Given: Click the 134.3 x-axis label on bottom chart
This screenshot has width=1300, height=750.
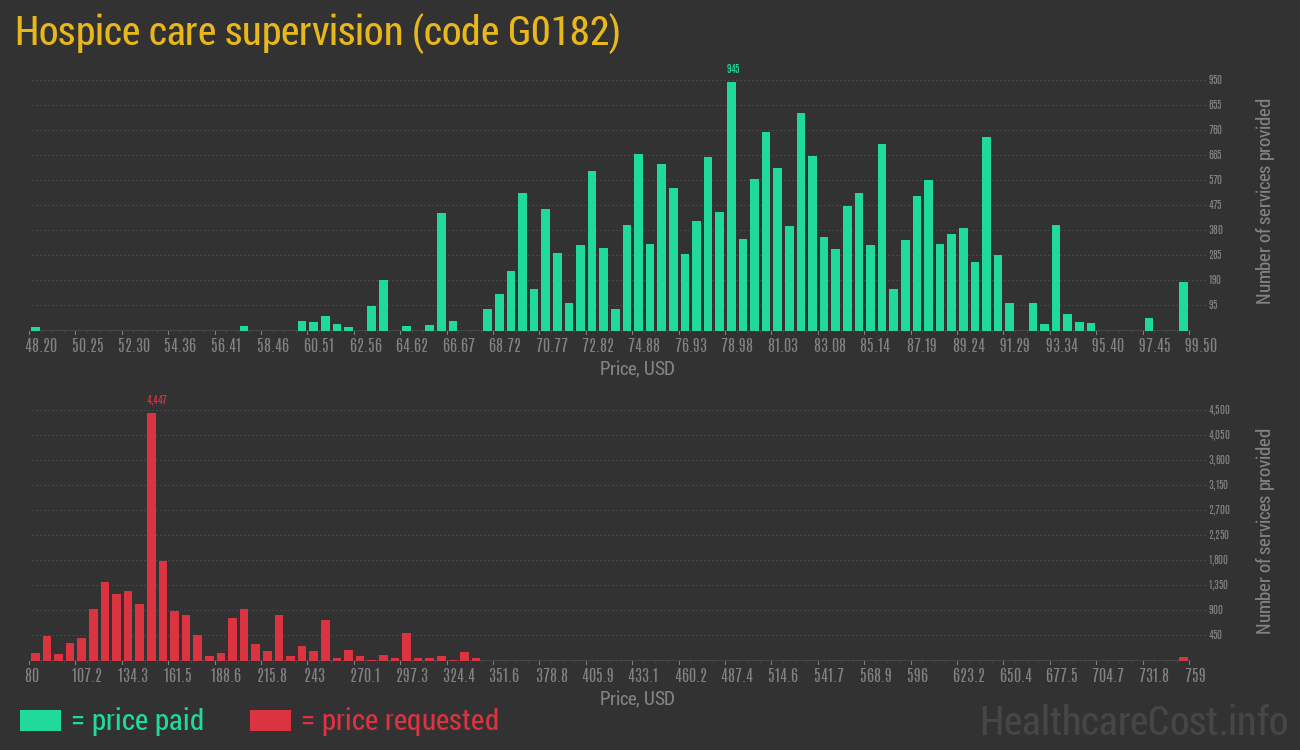Looking at the screenshot, I should tap(134, 676).
